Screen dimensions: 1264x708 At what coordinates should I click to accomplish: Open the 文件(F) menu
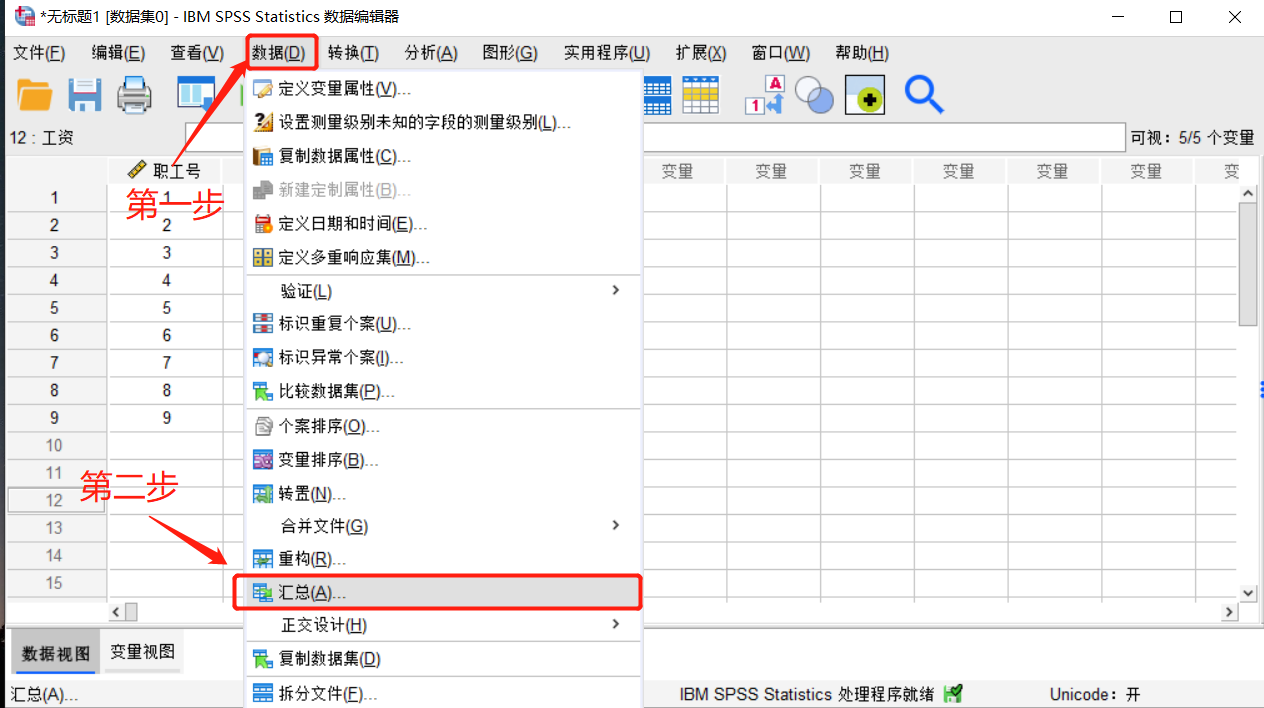point(39,53)
